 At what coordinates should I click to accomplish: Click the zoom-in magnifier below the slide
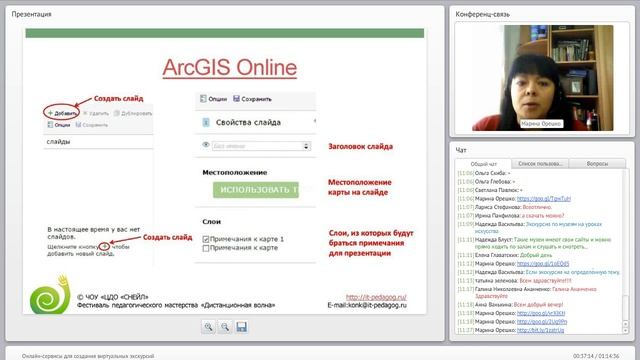[x=209, y=327]
